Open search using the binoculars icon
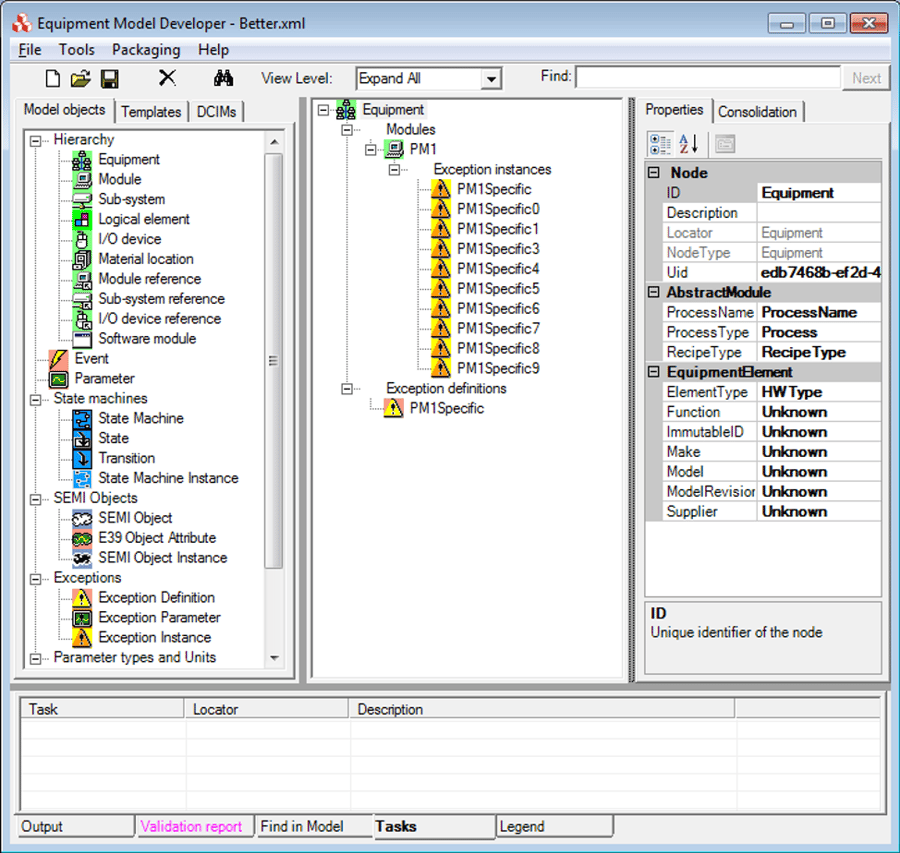The height and width of the screenshot is (853, 900). point(224,78)
